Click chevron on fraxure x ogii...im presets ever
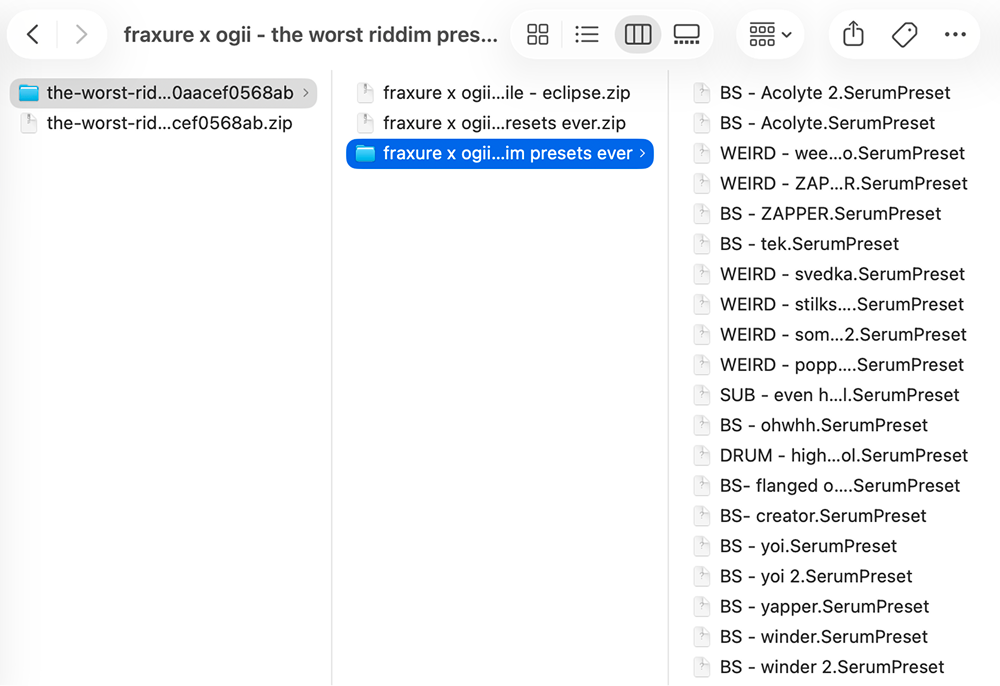The image size is (1000, 686). point(642,154)
